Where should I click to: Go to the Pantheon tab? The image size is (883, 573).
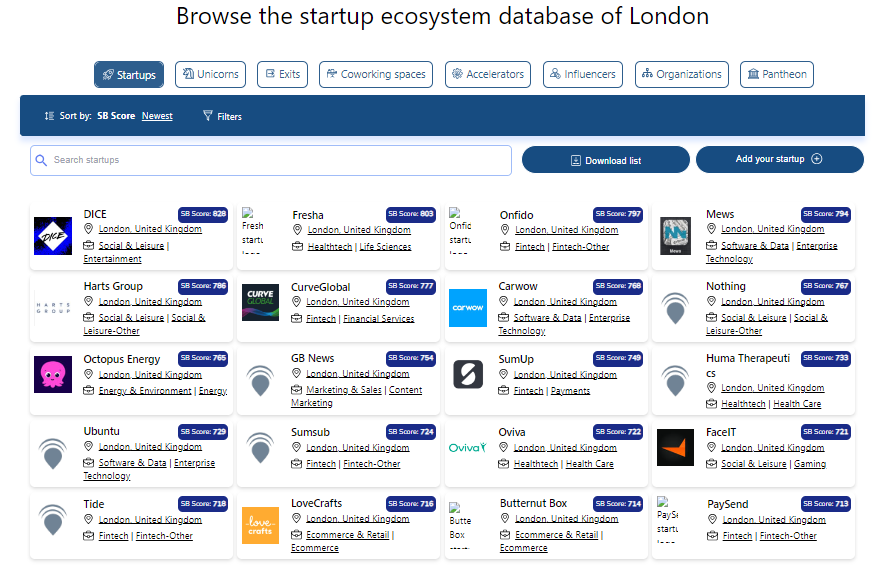coord(776,74)
